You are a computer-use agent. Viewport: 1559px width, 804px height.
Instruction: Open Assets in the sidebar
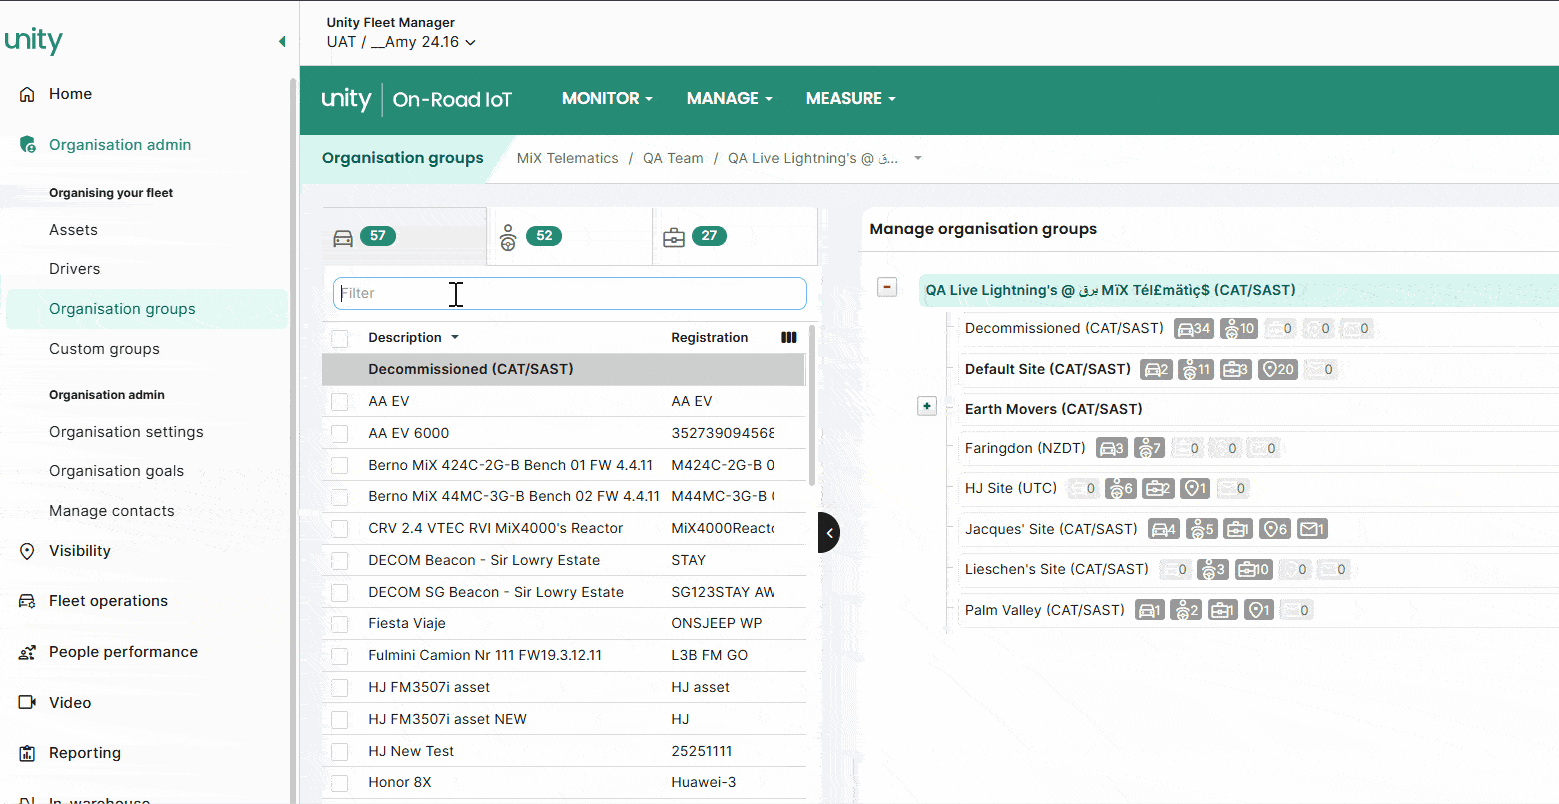74,230
